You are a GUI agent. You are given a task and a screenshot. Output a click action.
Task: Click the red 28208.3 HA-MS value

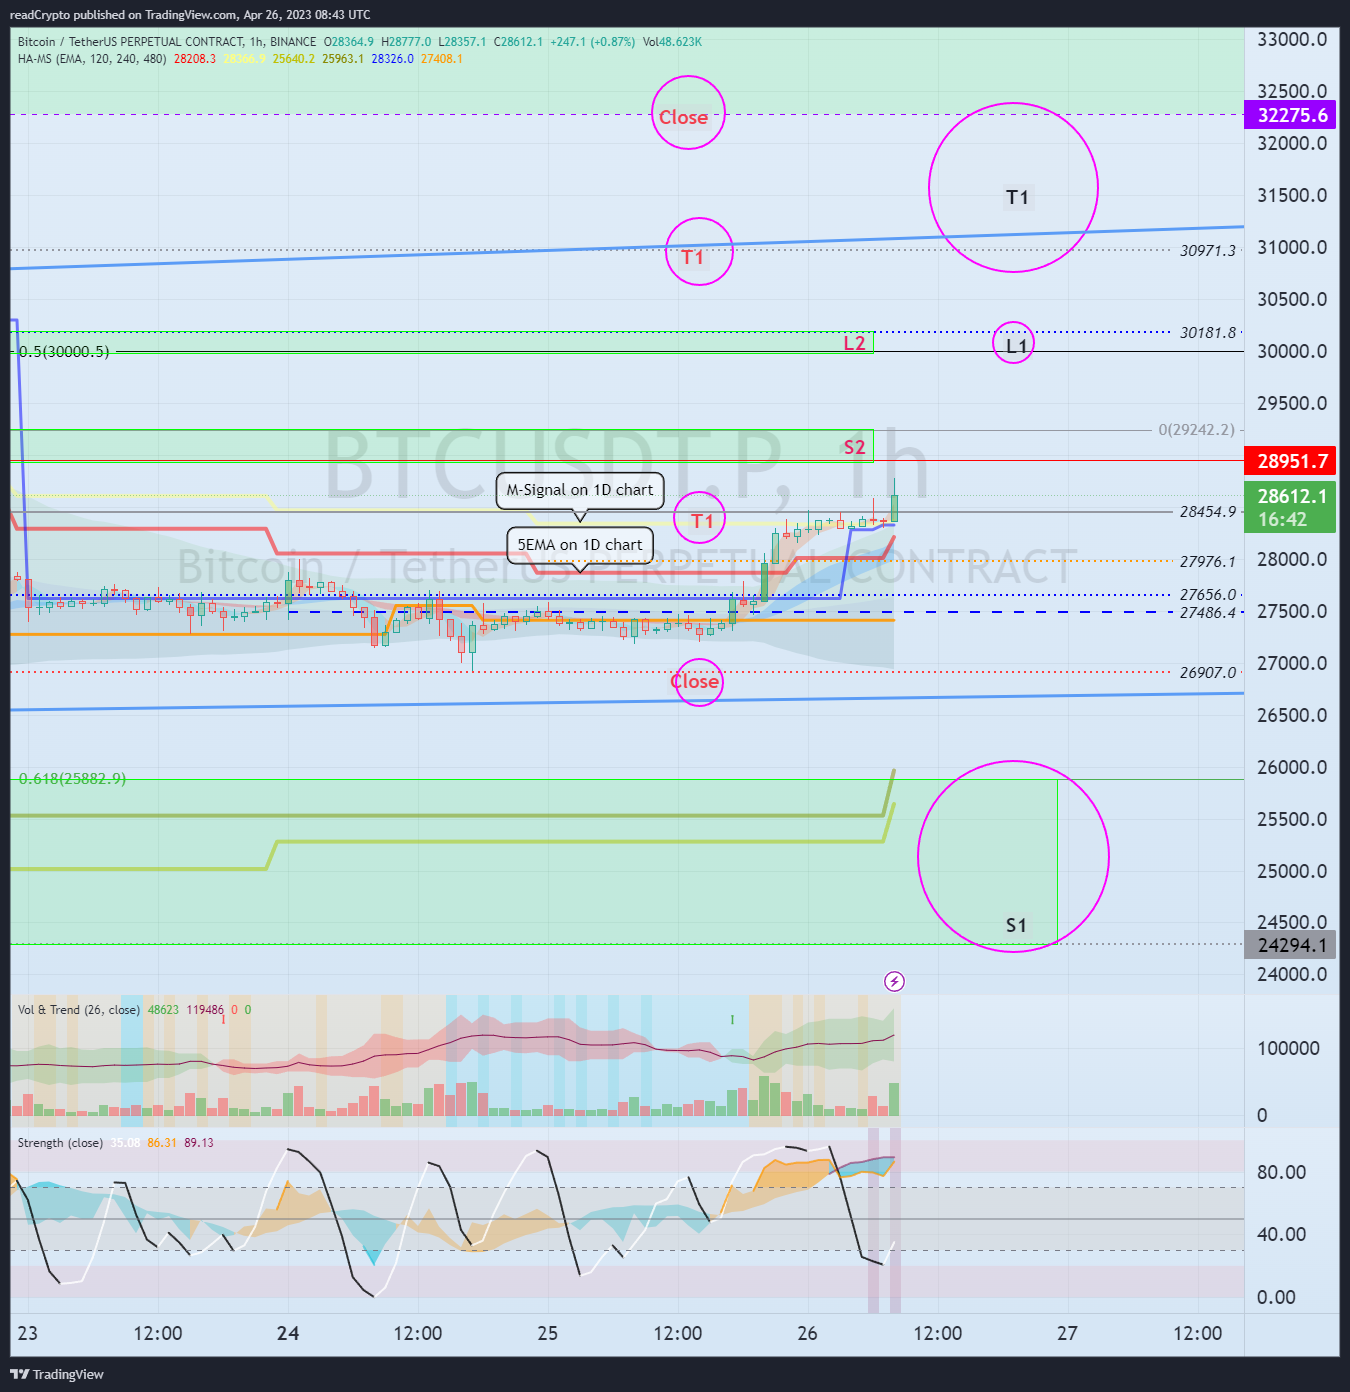click(195, 59)
